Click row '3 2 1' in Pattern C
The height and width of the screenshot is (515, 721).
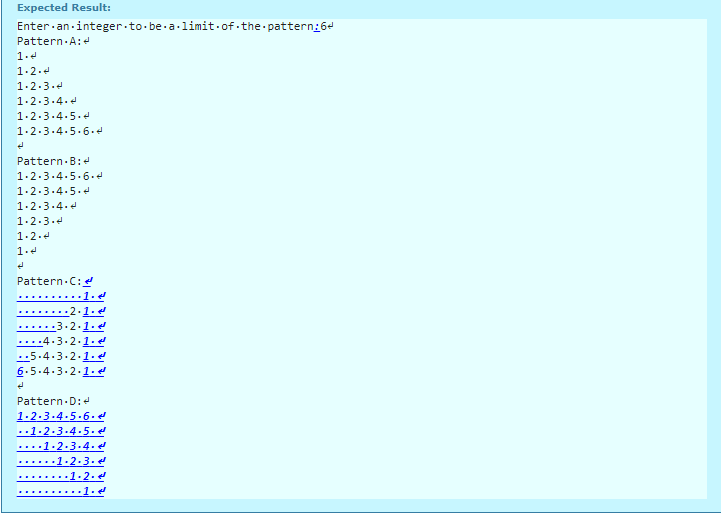coord(61,326)
